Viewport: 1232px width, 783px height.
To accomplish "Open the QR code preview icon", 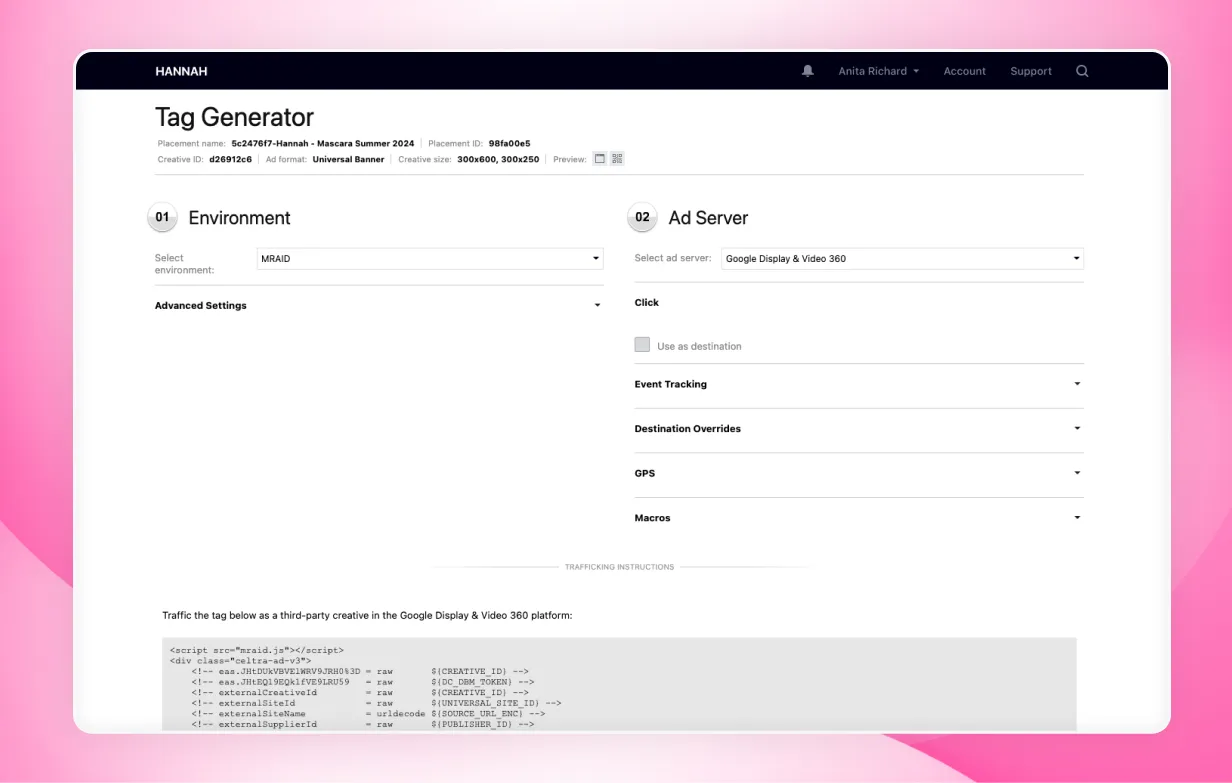I will (617, 159).
